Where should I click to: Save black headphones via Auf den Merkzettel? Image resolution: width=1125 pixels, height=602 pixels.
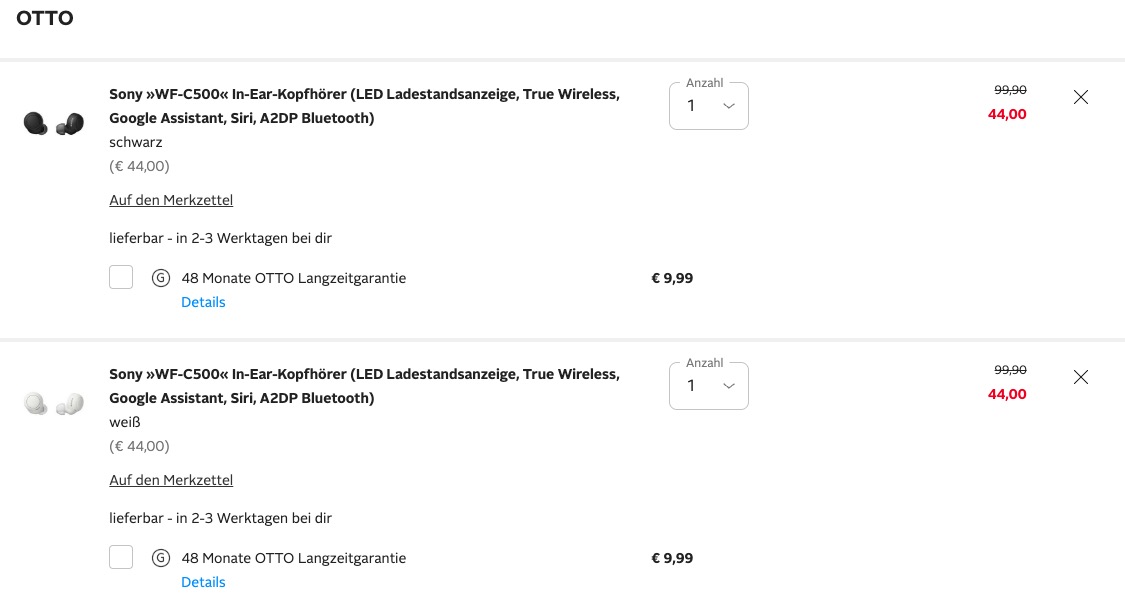click(171, 200)
